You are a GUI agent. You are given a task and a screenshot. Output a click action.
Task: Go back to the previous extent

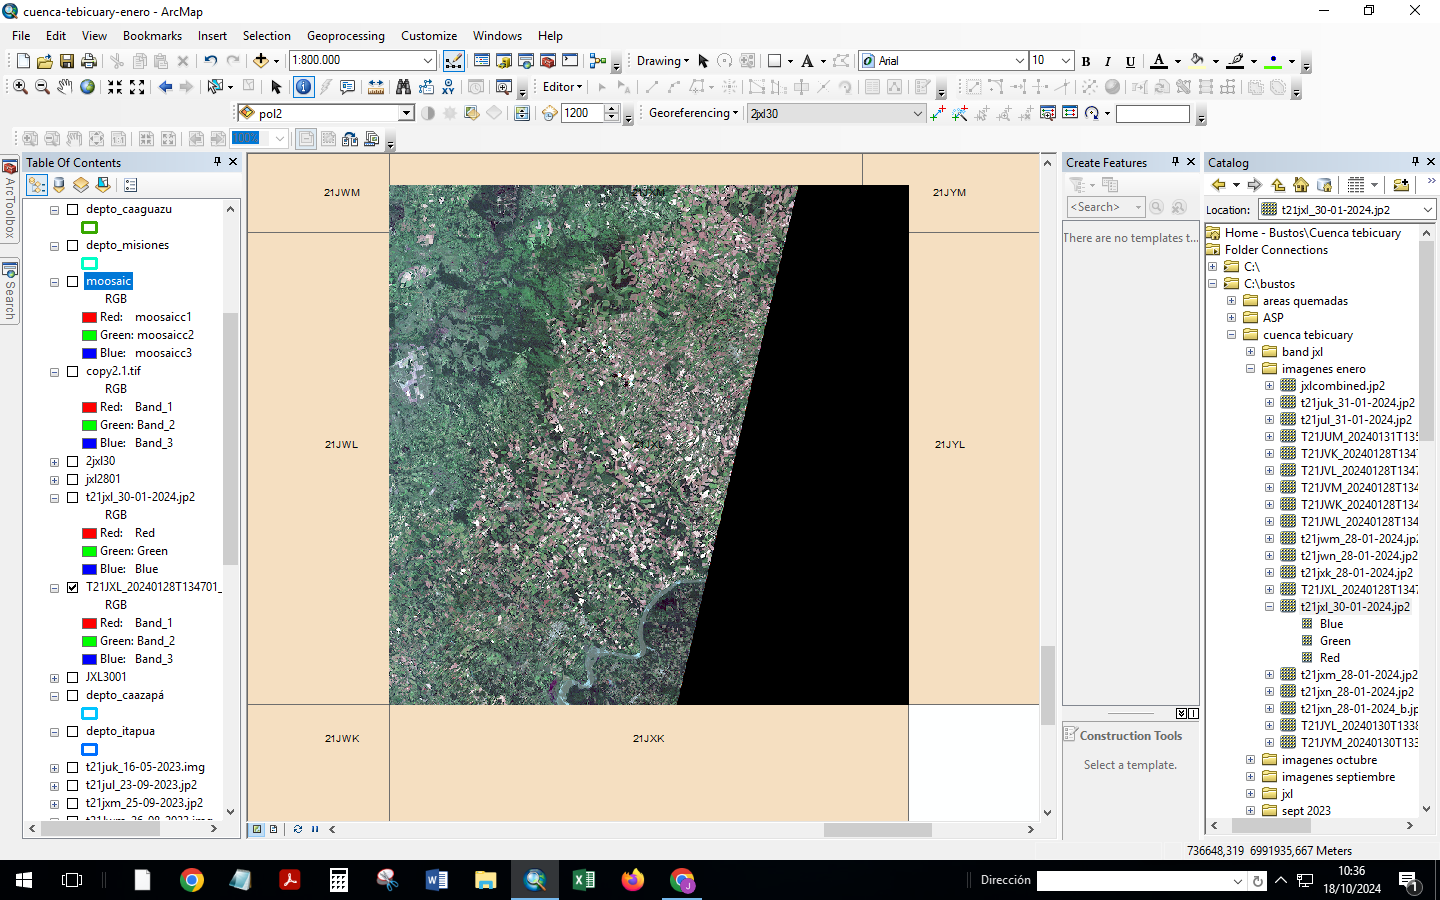pos(165,87)
